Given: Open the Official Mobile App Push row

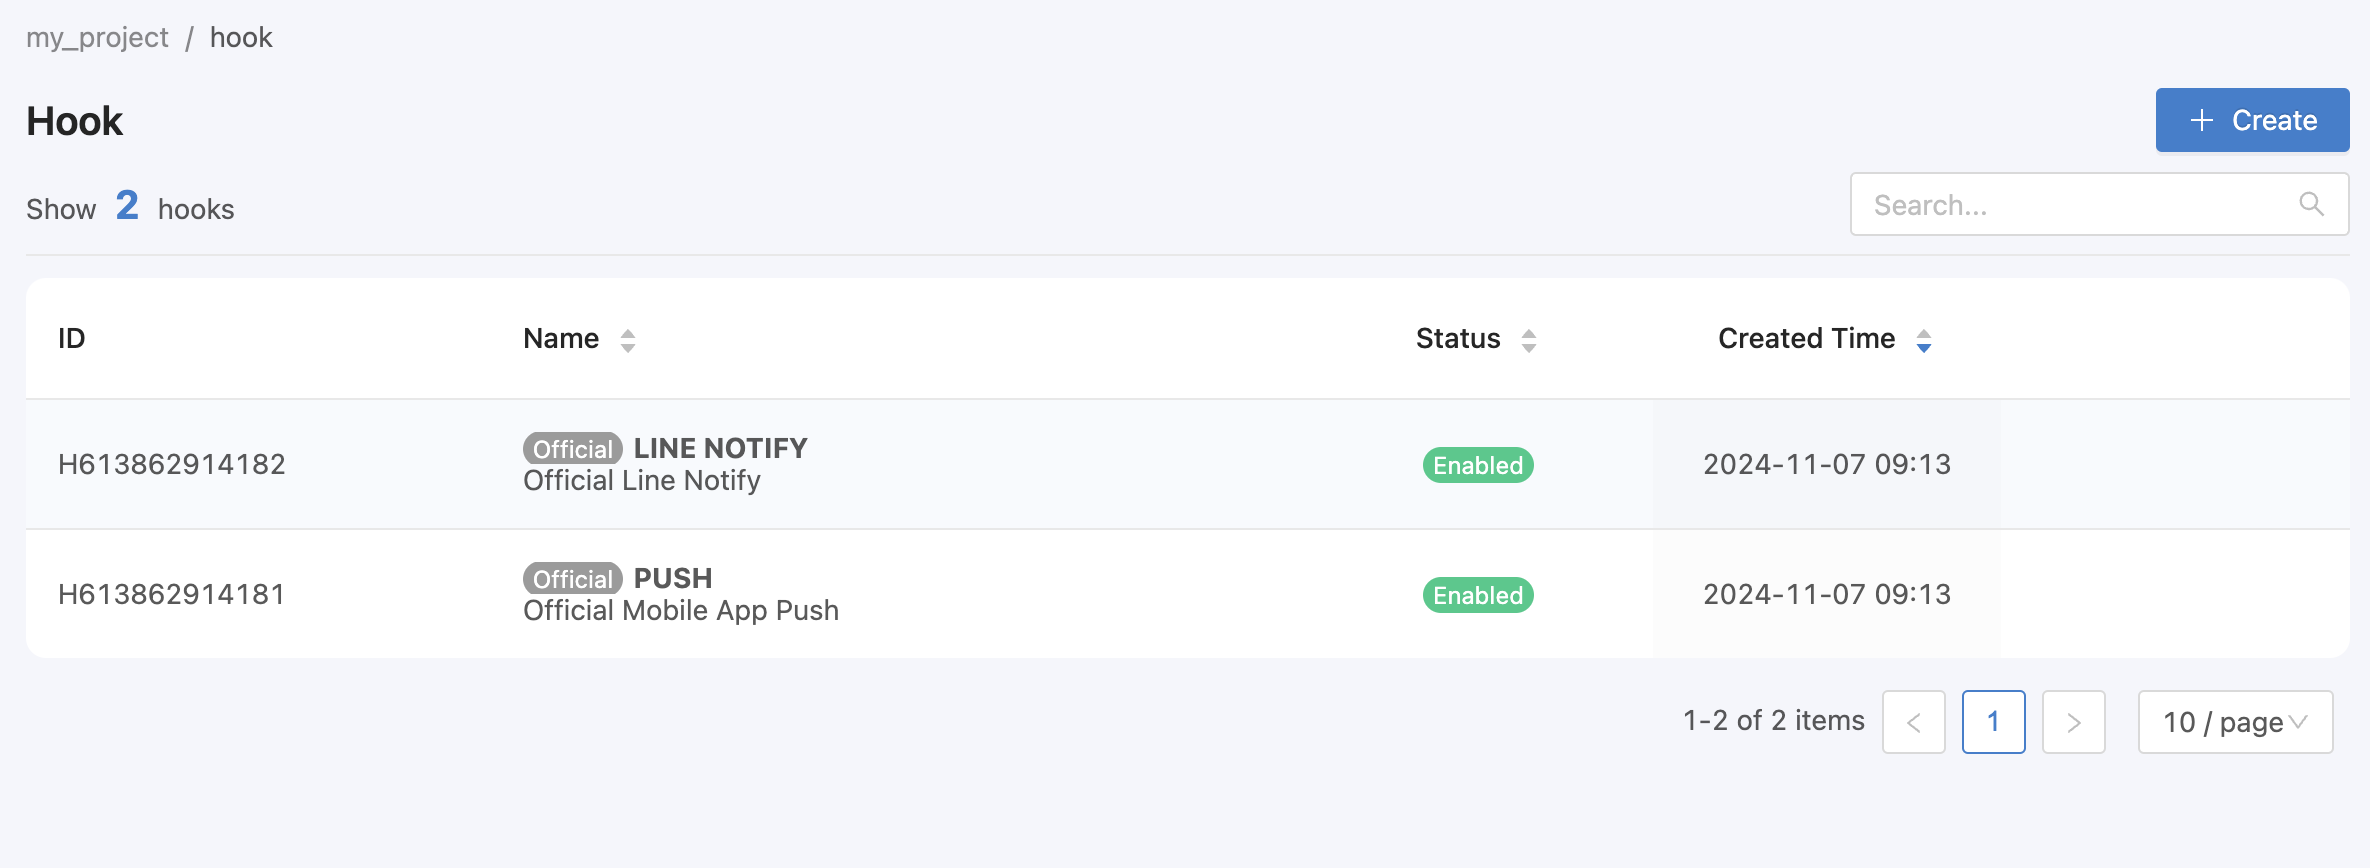Looking at the screenshot, I should click(x=1188, y=594).
